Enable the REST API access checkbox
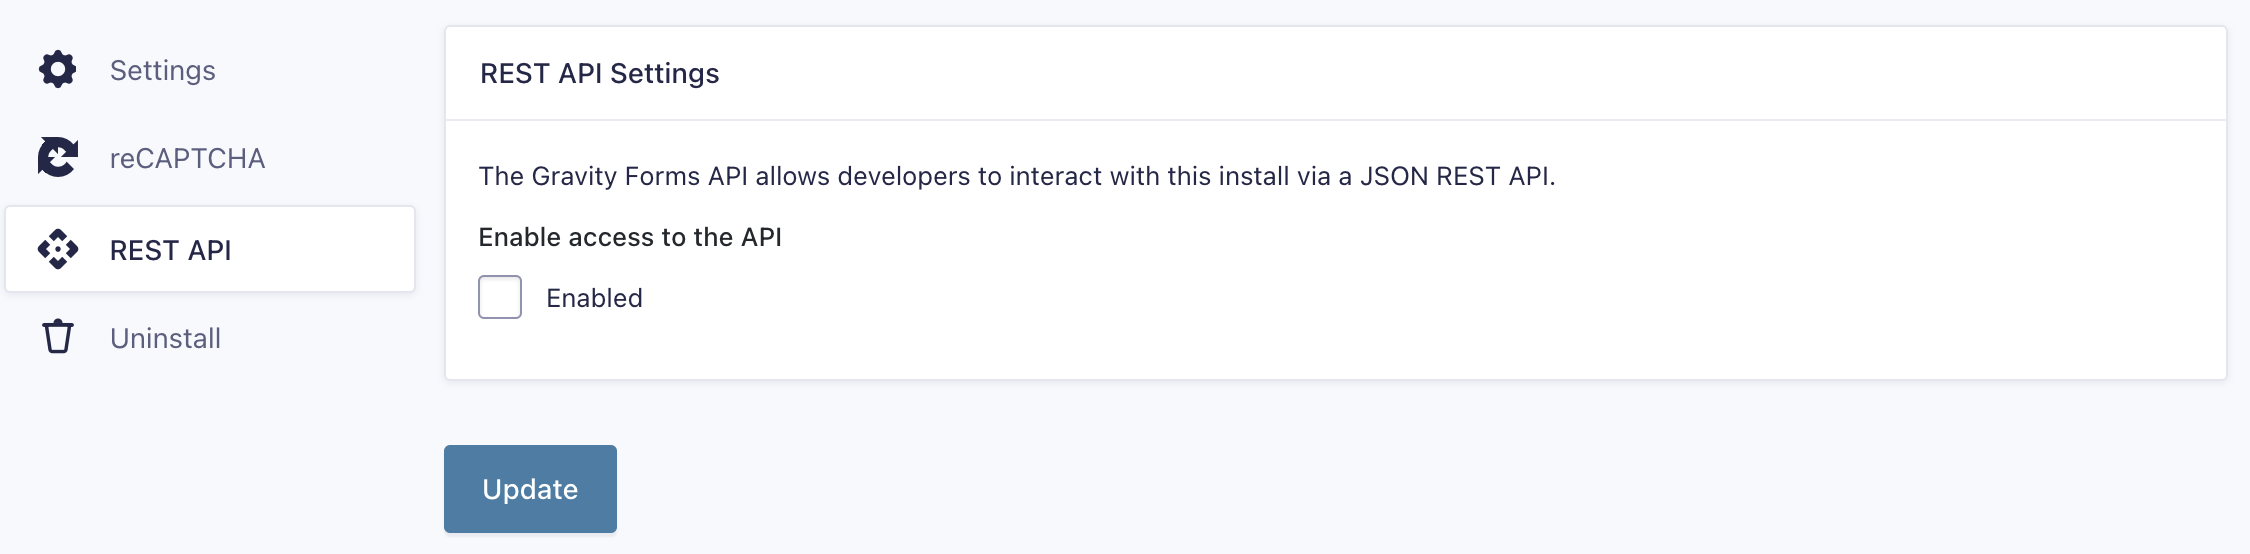Screen dimensions: 2250x554 (500, 297)
